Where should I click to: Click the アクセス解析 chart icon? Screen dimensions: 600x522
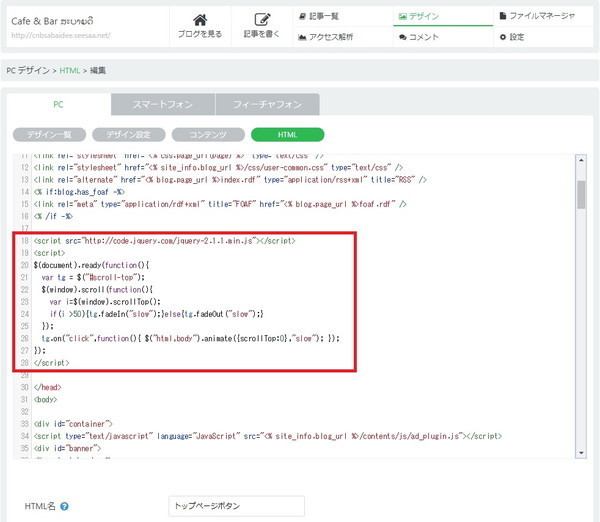coord(302,37)
